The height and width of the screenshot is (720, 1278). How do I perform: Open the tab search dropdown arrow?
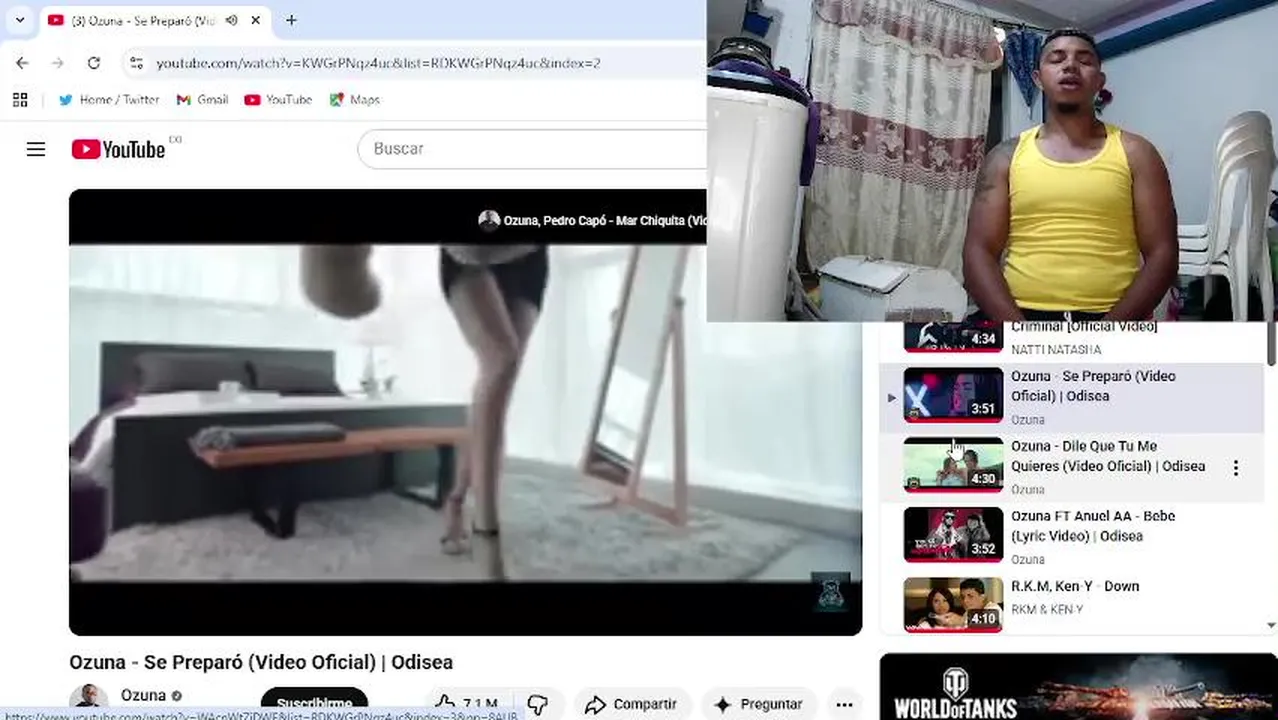20,20
